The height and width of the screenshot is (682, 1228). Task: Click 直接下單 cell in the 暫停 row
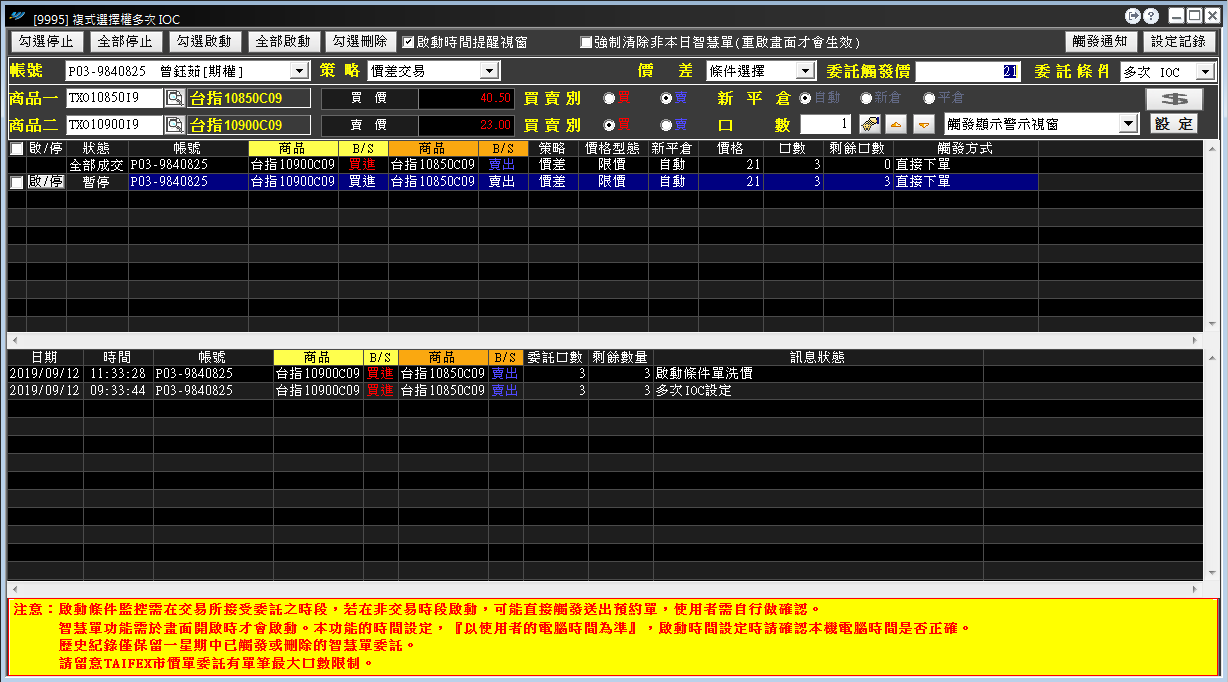point(965,182)
